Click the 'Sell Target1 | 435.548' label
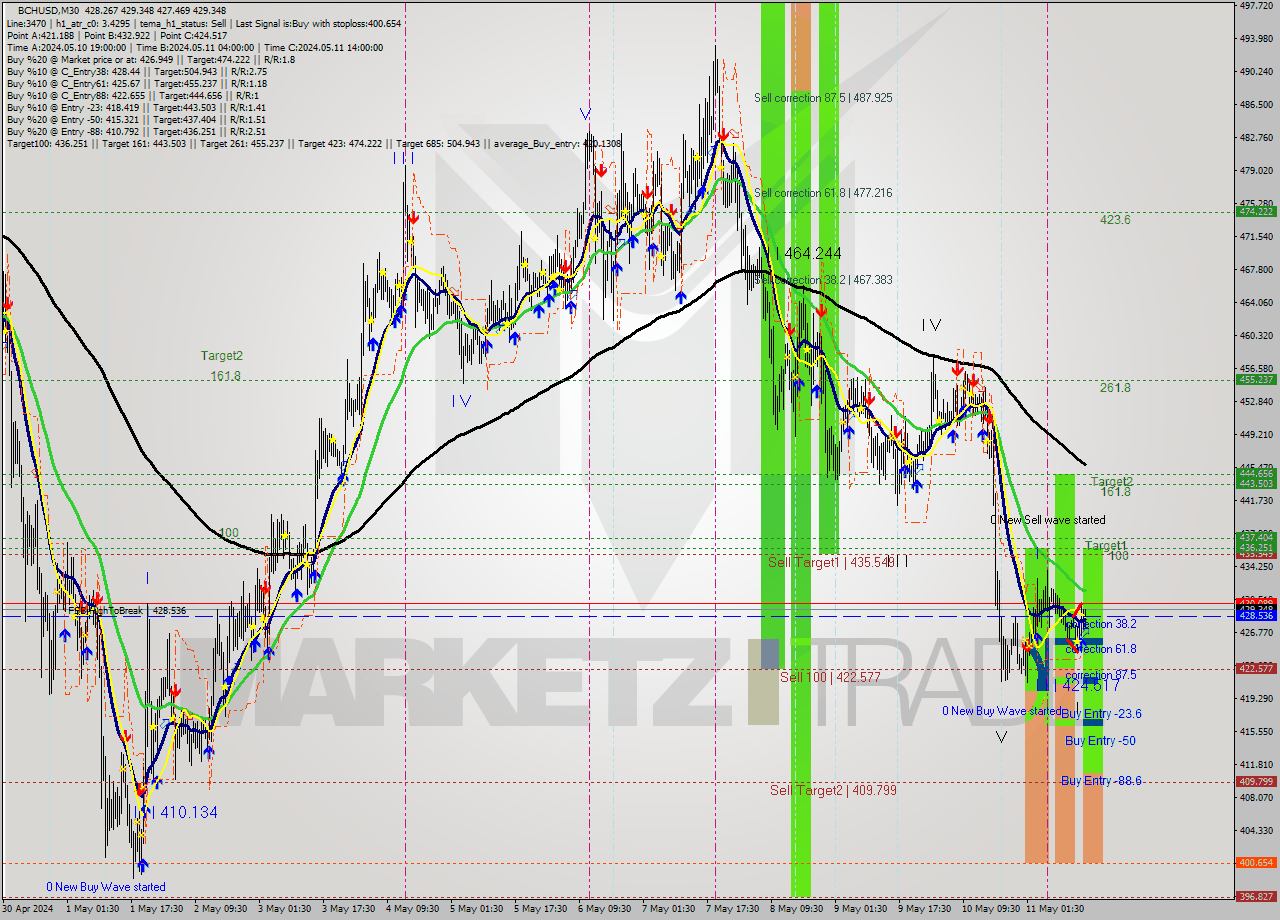Viewport: 1280px width, 920px height. point(830,563)
